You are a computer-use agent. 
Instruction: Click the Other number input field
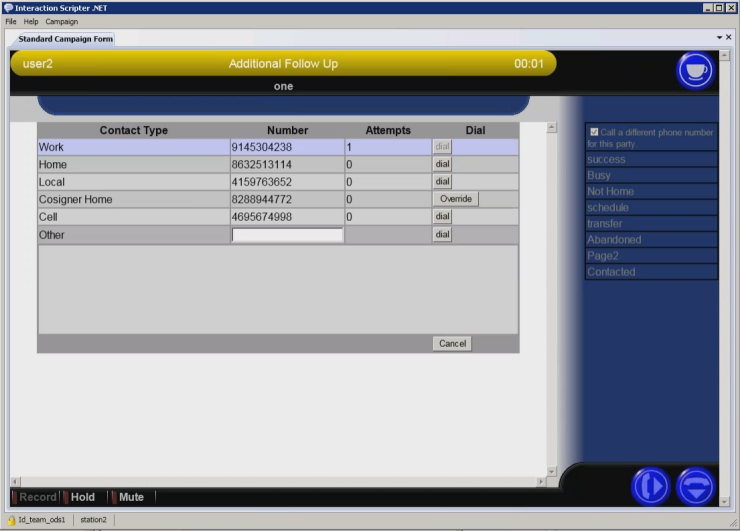[287, 235]
